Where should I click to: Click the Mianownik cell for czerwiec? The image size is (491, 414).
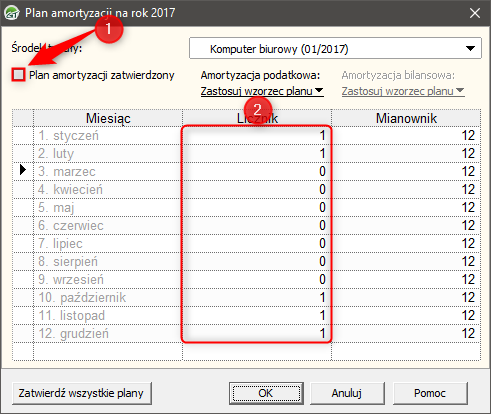pyautogui.click(x=406, y=225)
